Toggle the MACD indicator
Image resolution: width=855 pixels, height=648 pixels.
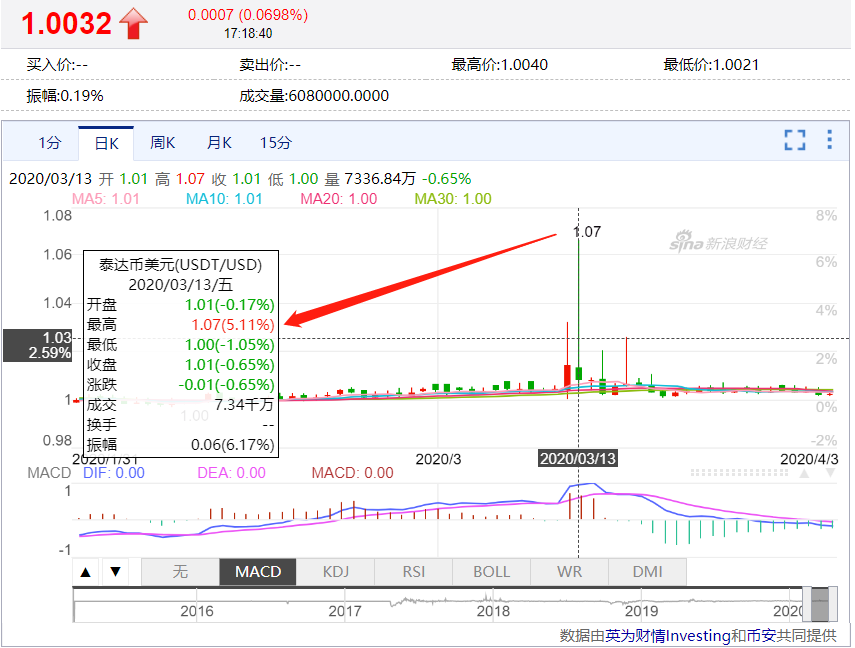[258, 572]
